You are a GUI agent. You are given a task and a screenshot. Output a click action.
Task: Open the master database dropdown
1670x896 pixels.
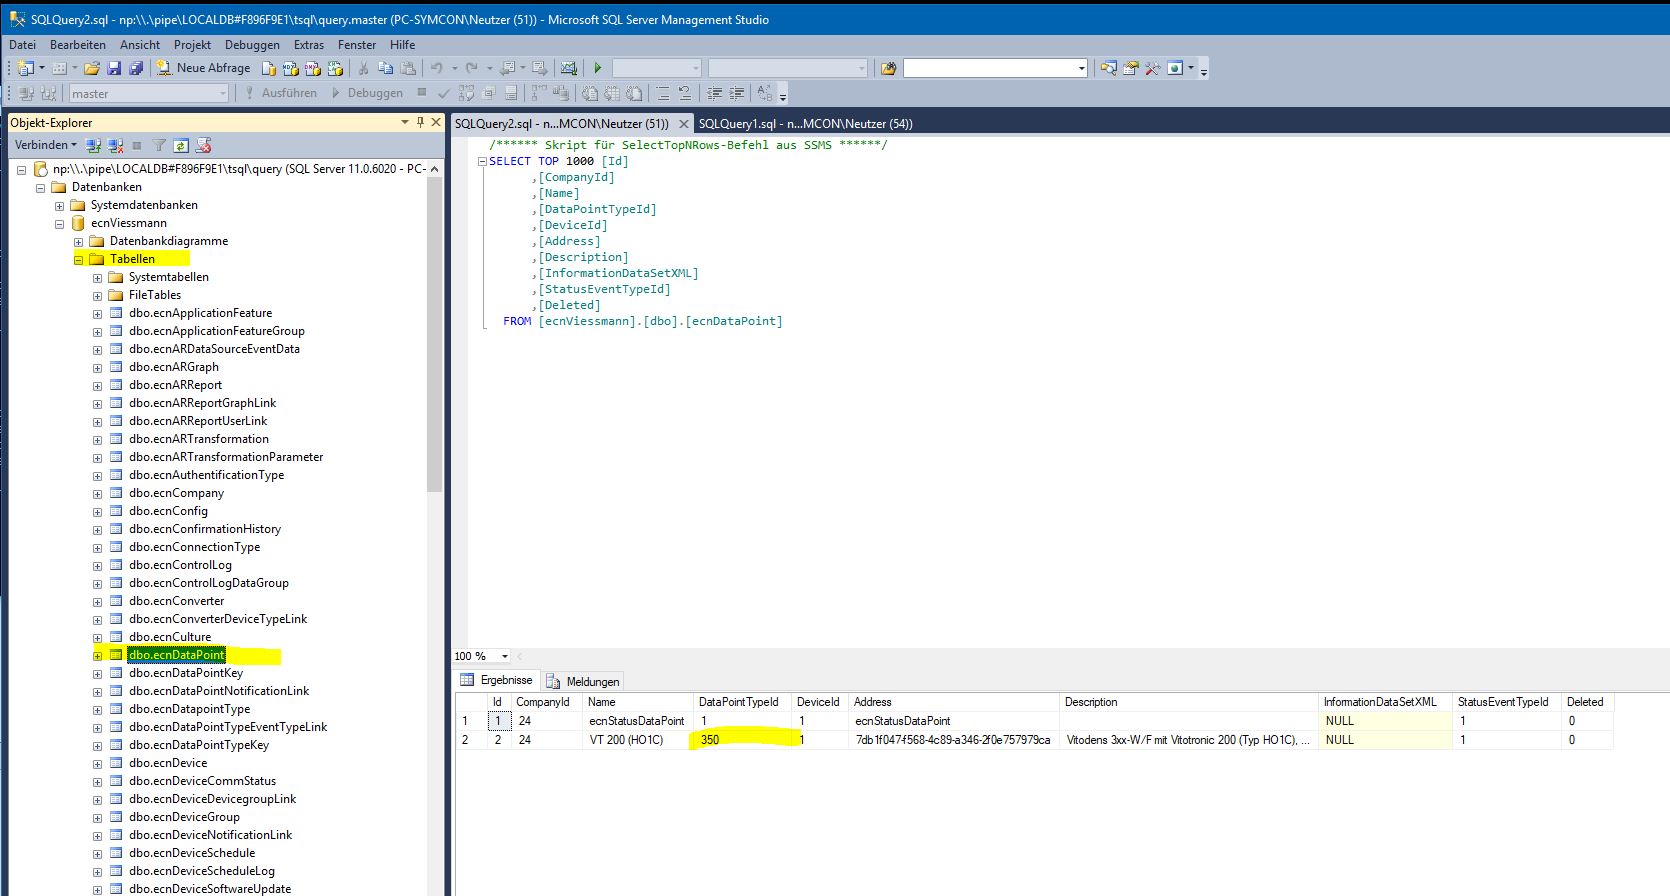coord(149,93)
